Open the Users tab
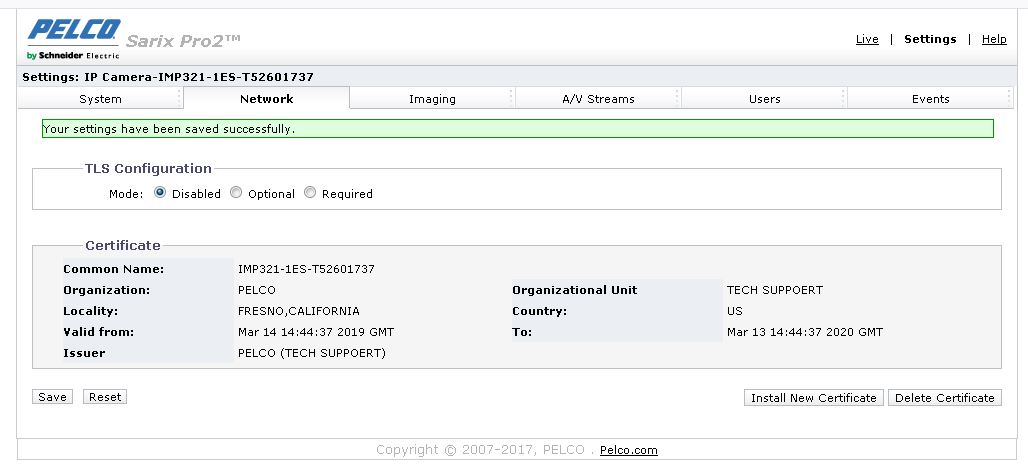 pos(764,99)
